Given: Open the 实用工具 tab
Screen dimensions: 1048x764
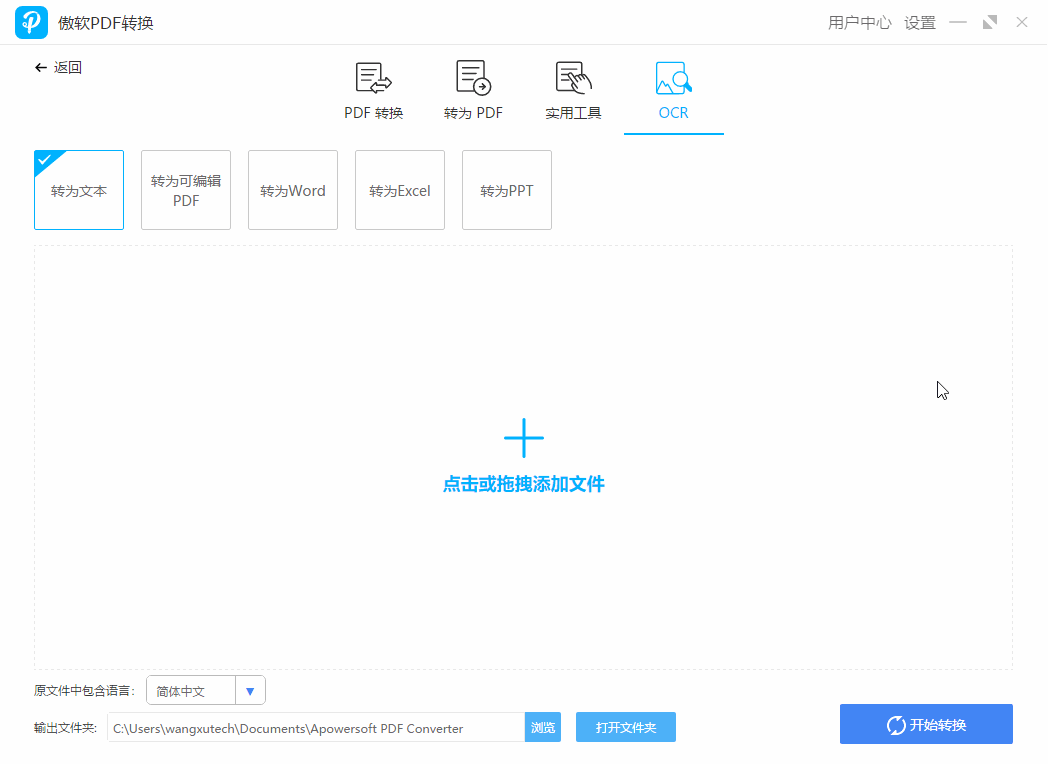Looking at the screenshot, I should 573,92.
